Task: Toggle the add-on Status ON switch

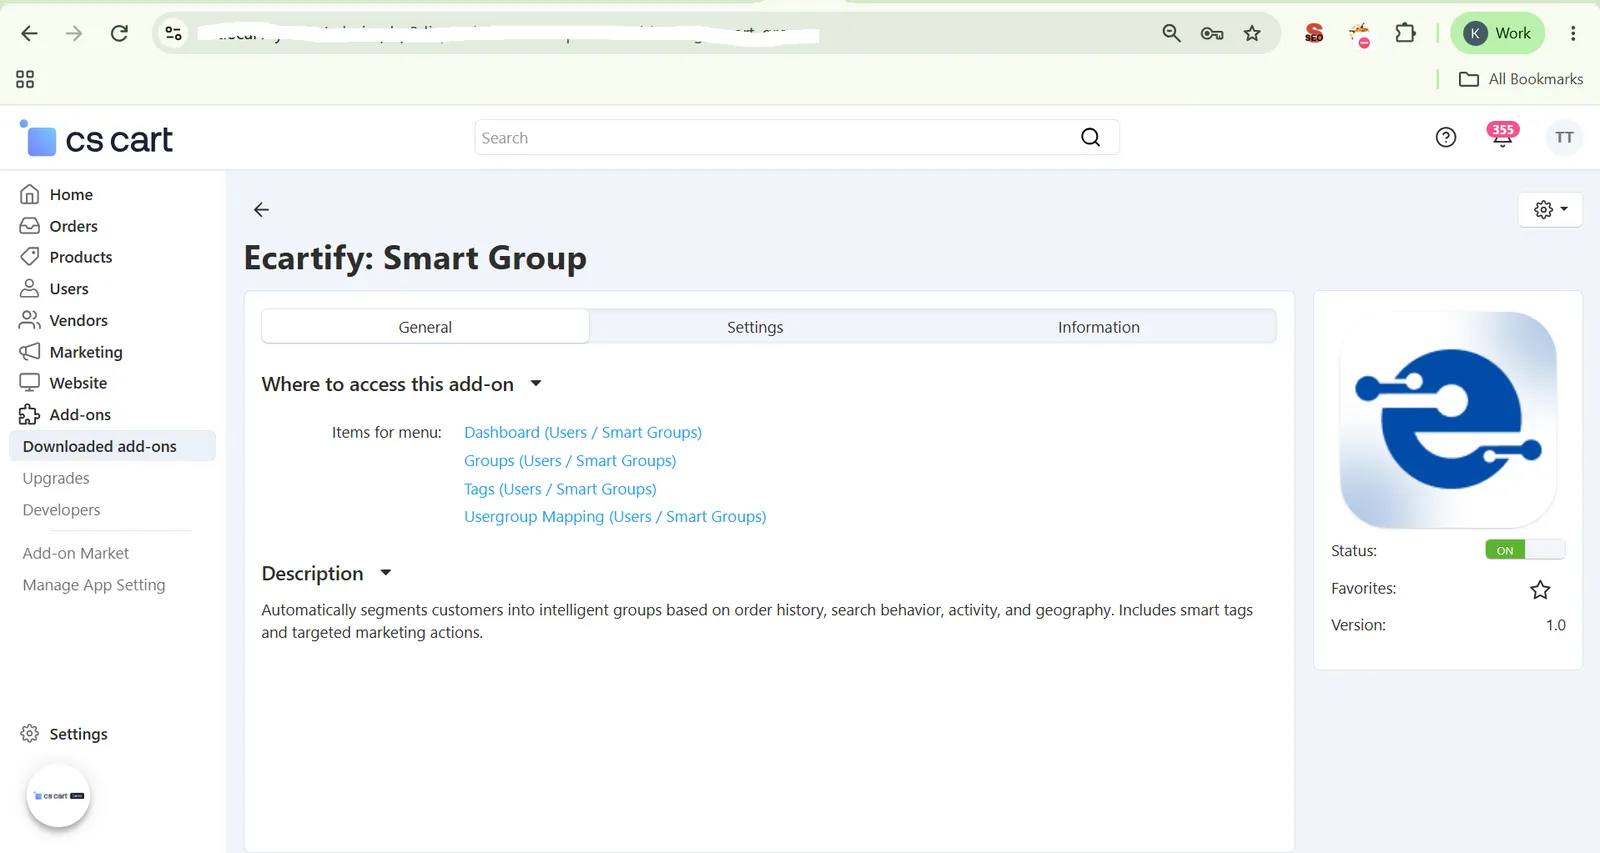Action: (1525, 550)
